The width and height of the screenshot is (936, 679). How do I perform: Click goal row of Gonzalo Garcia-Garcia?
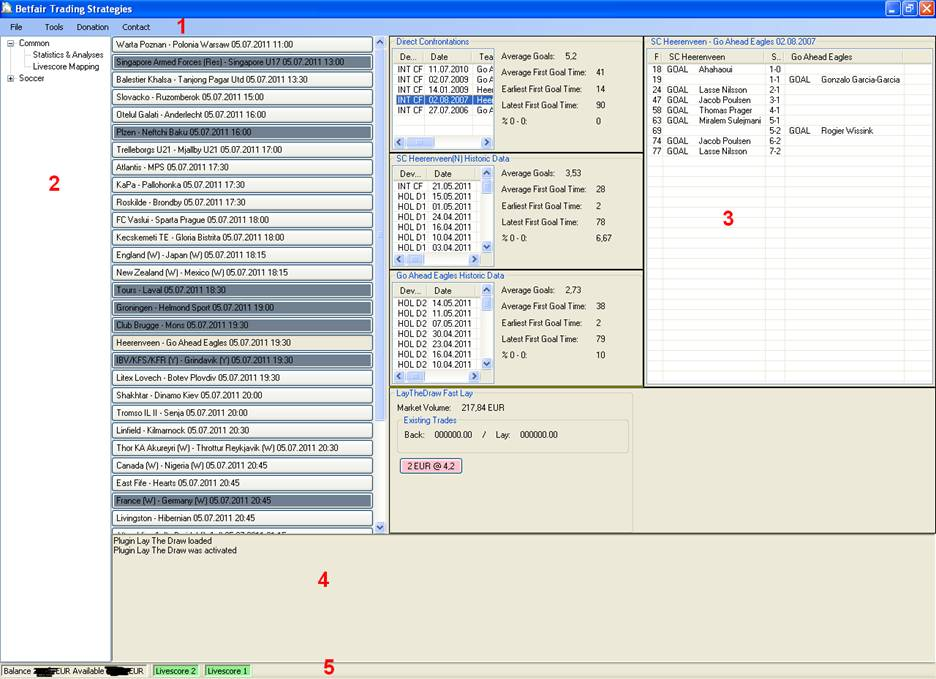(789, 79)
